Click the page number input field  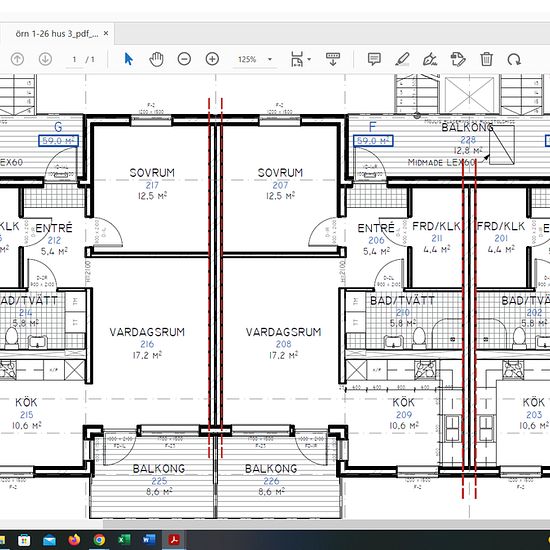[74, 59]
